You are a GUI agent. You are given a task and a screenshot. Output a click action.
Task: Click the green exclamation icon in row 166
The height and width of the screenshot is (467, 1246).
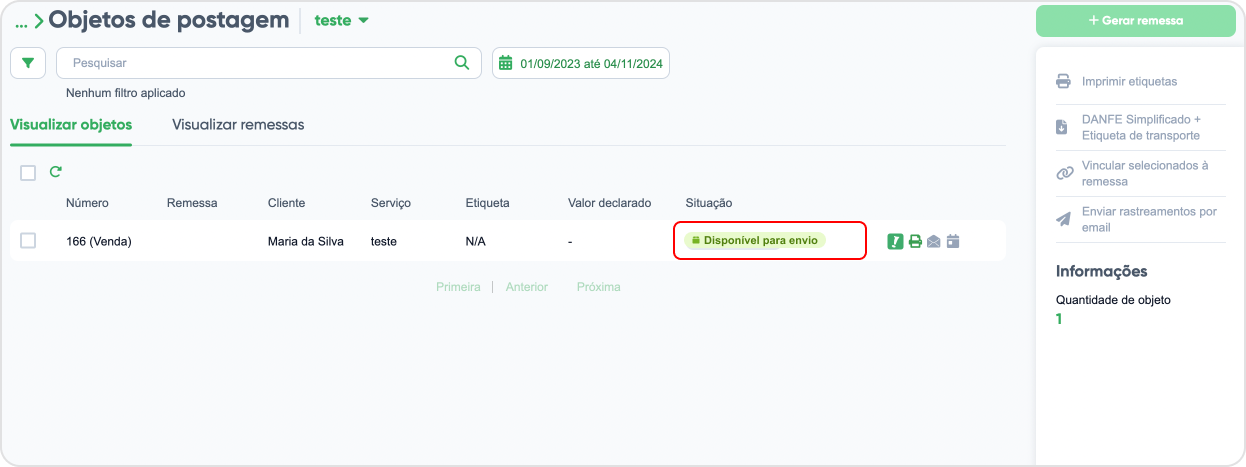[895, 241]
